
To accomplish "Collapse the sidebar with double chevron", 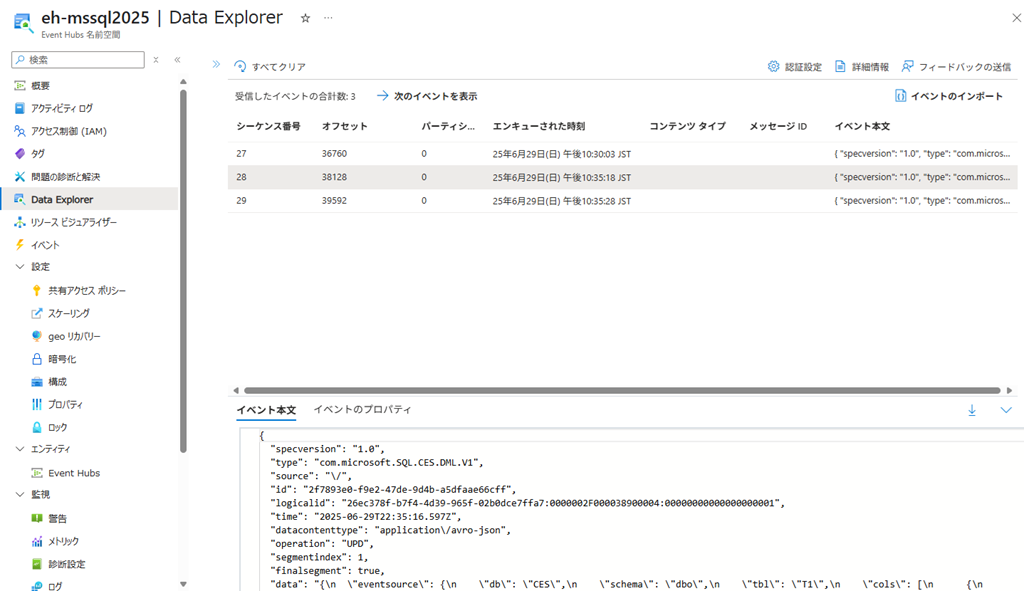I will (177, 59).
